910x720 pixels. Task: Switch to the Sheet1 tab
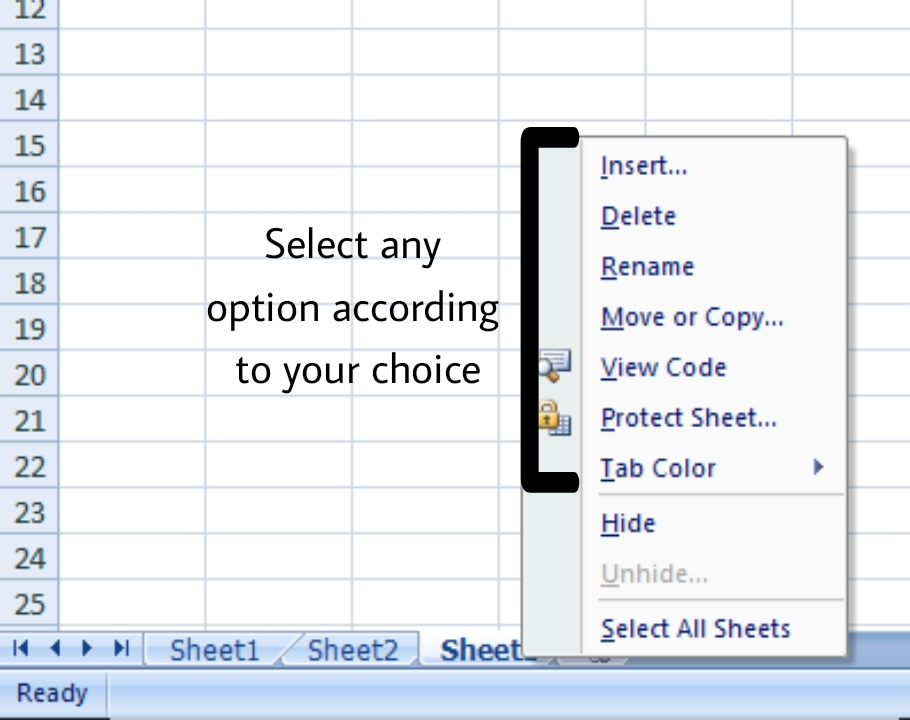(x=214, y=651)
